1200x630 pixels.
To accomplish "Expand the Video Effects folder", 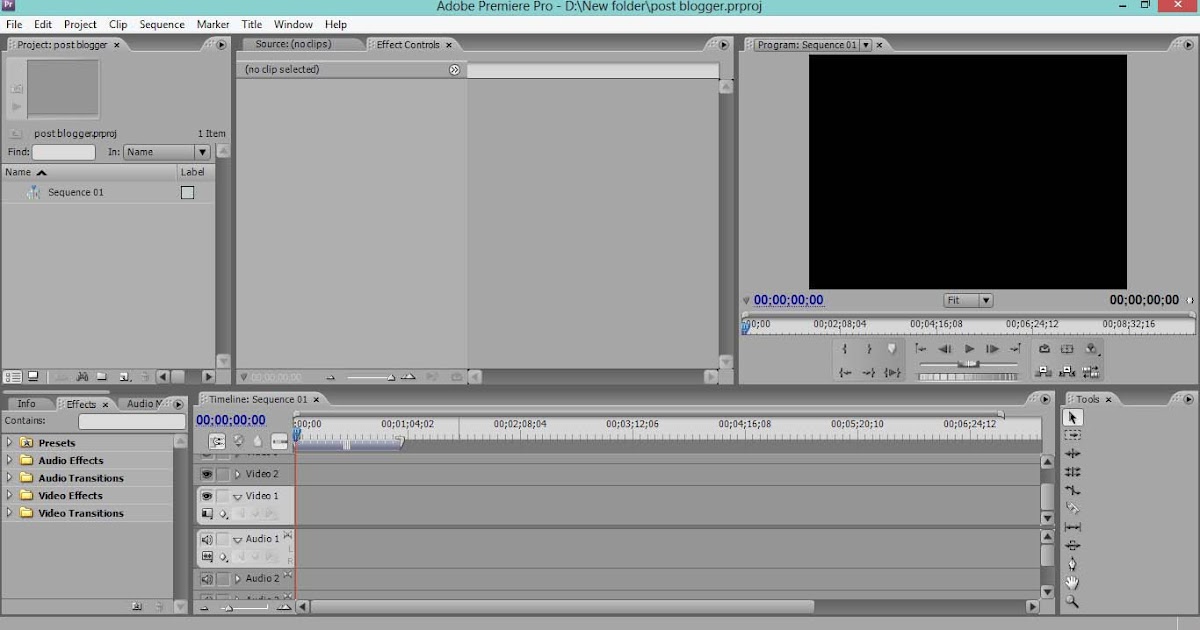I will [x=9, y=495].
